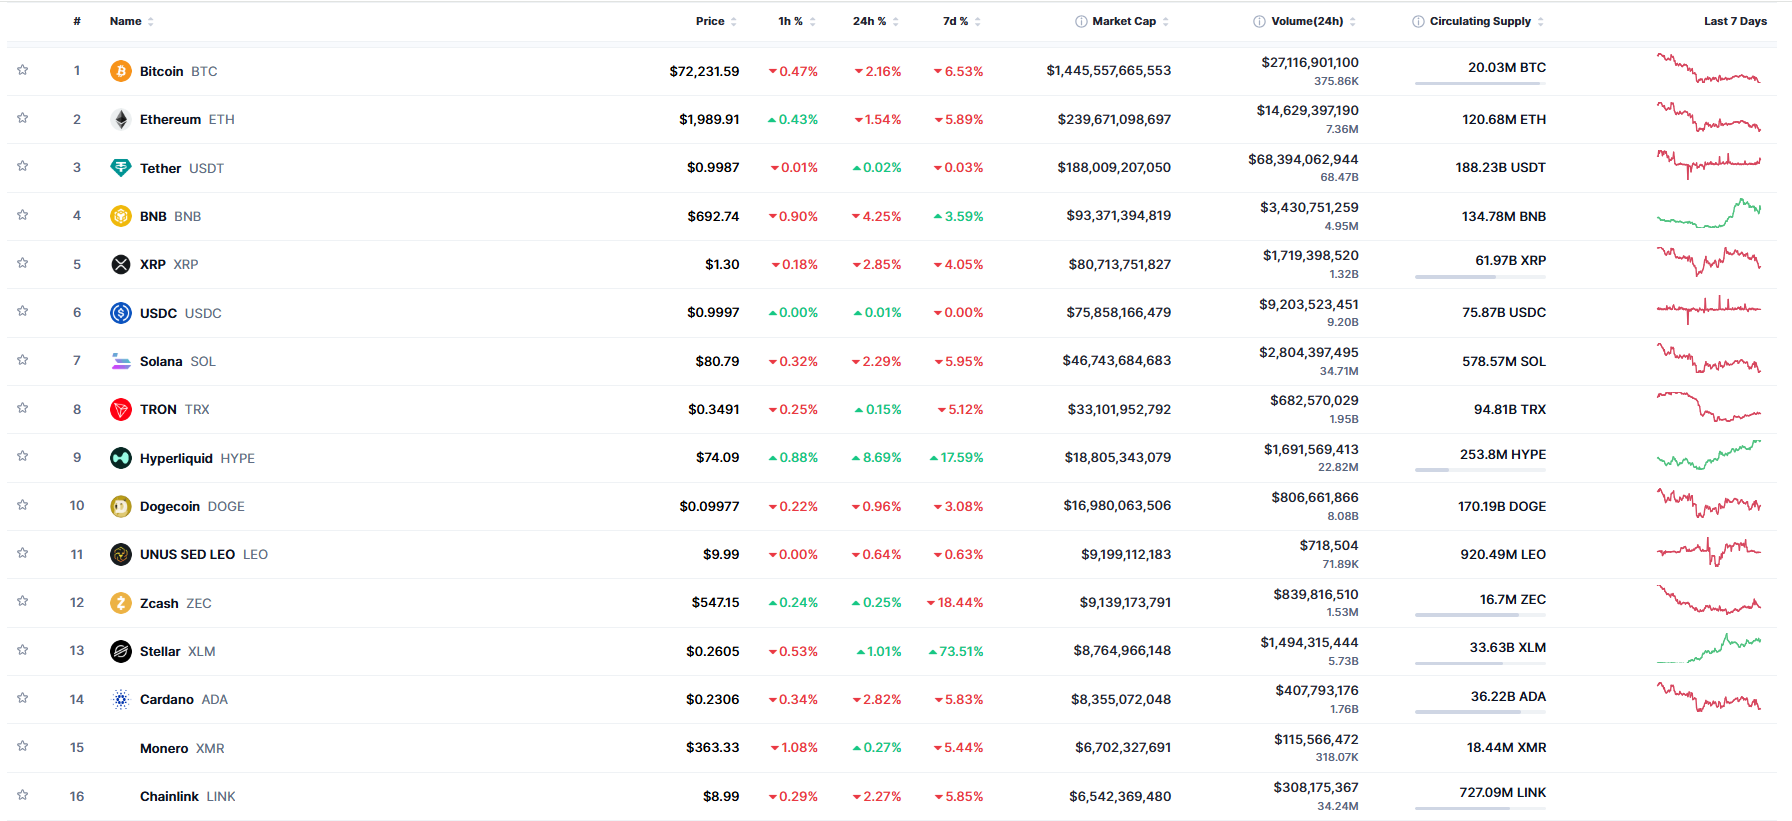Screen dimensions: 1792x821
Task: Click the Dogecoin coin logo
Action: pos(121,506)
